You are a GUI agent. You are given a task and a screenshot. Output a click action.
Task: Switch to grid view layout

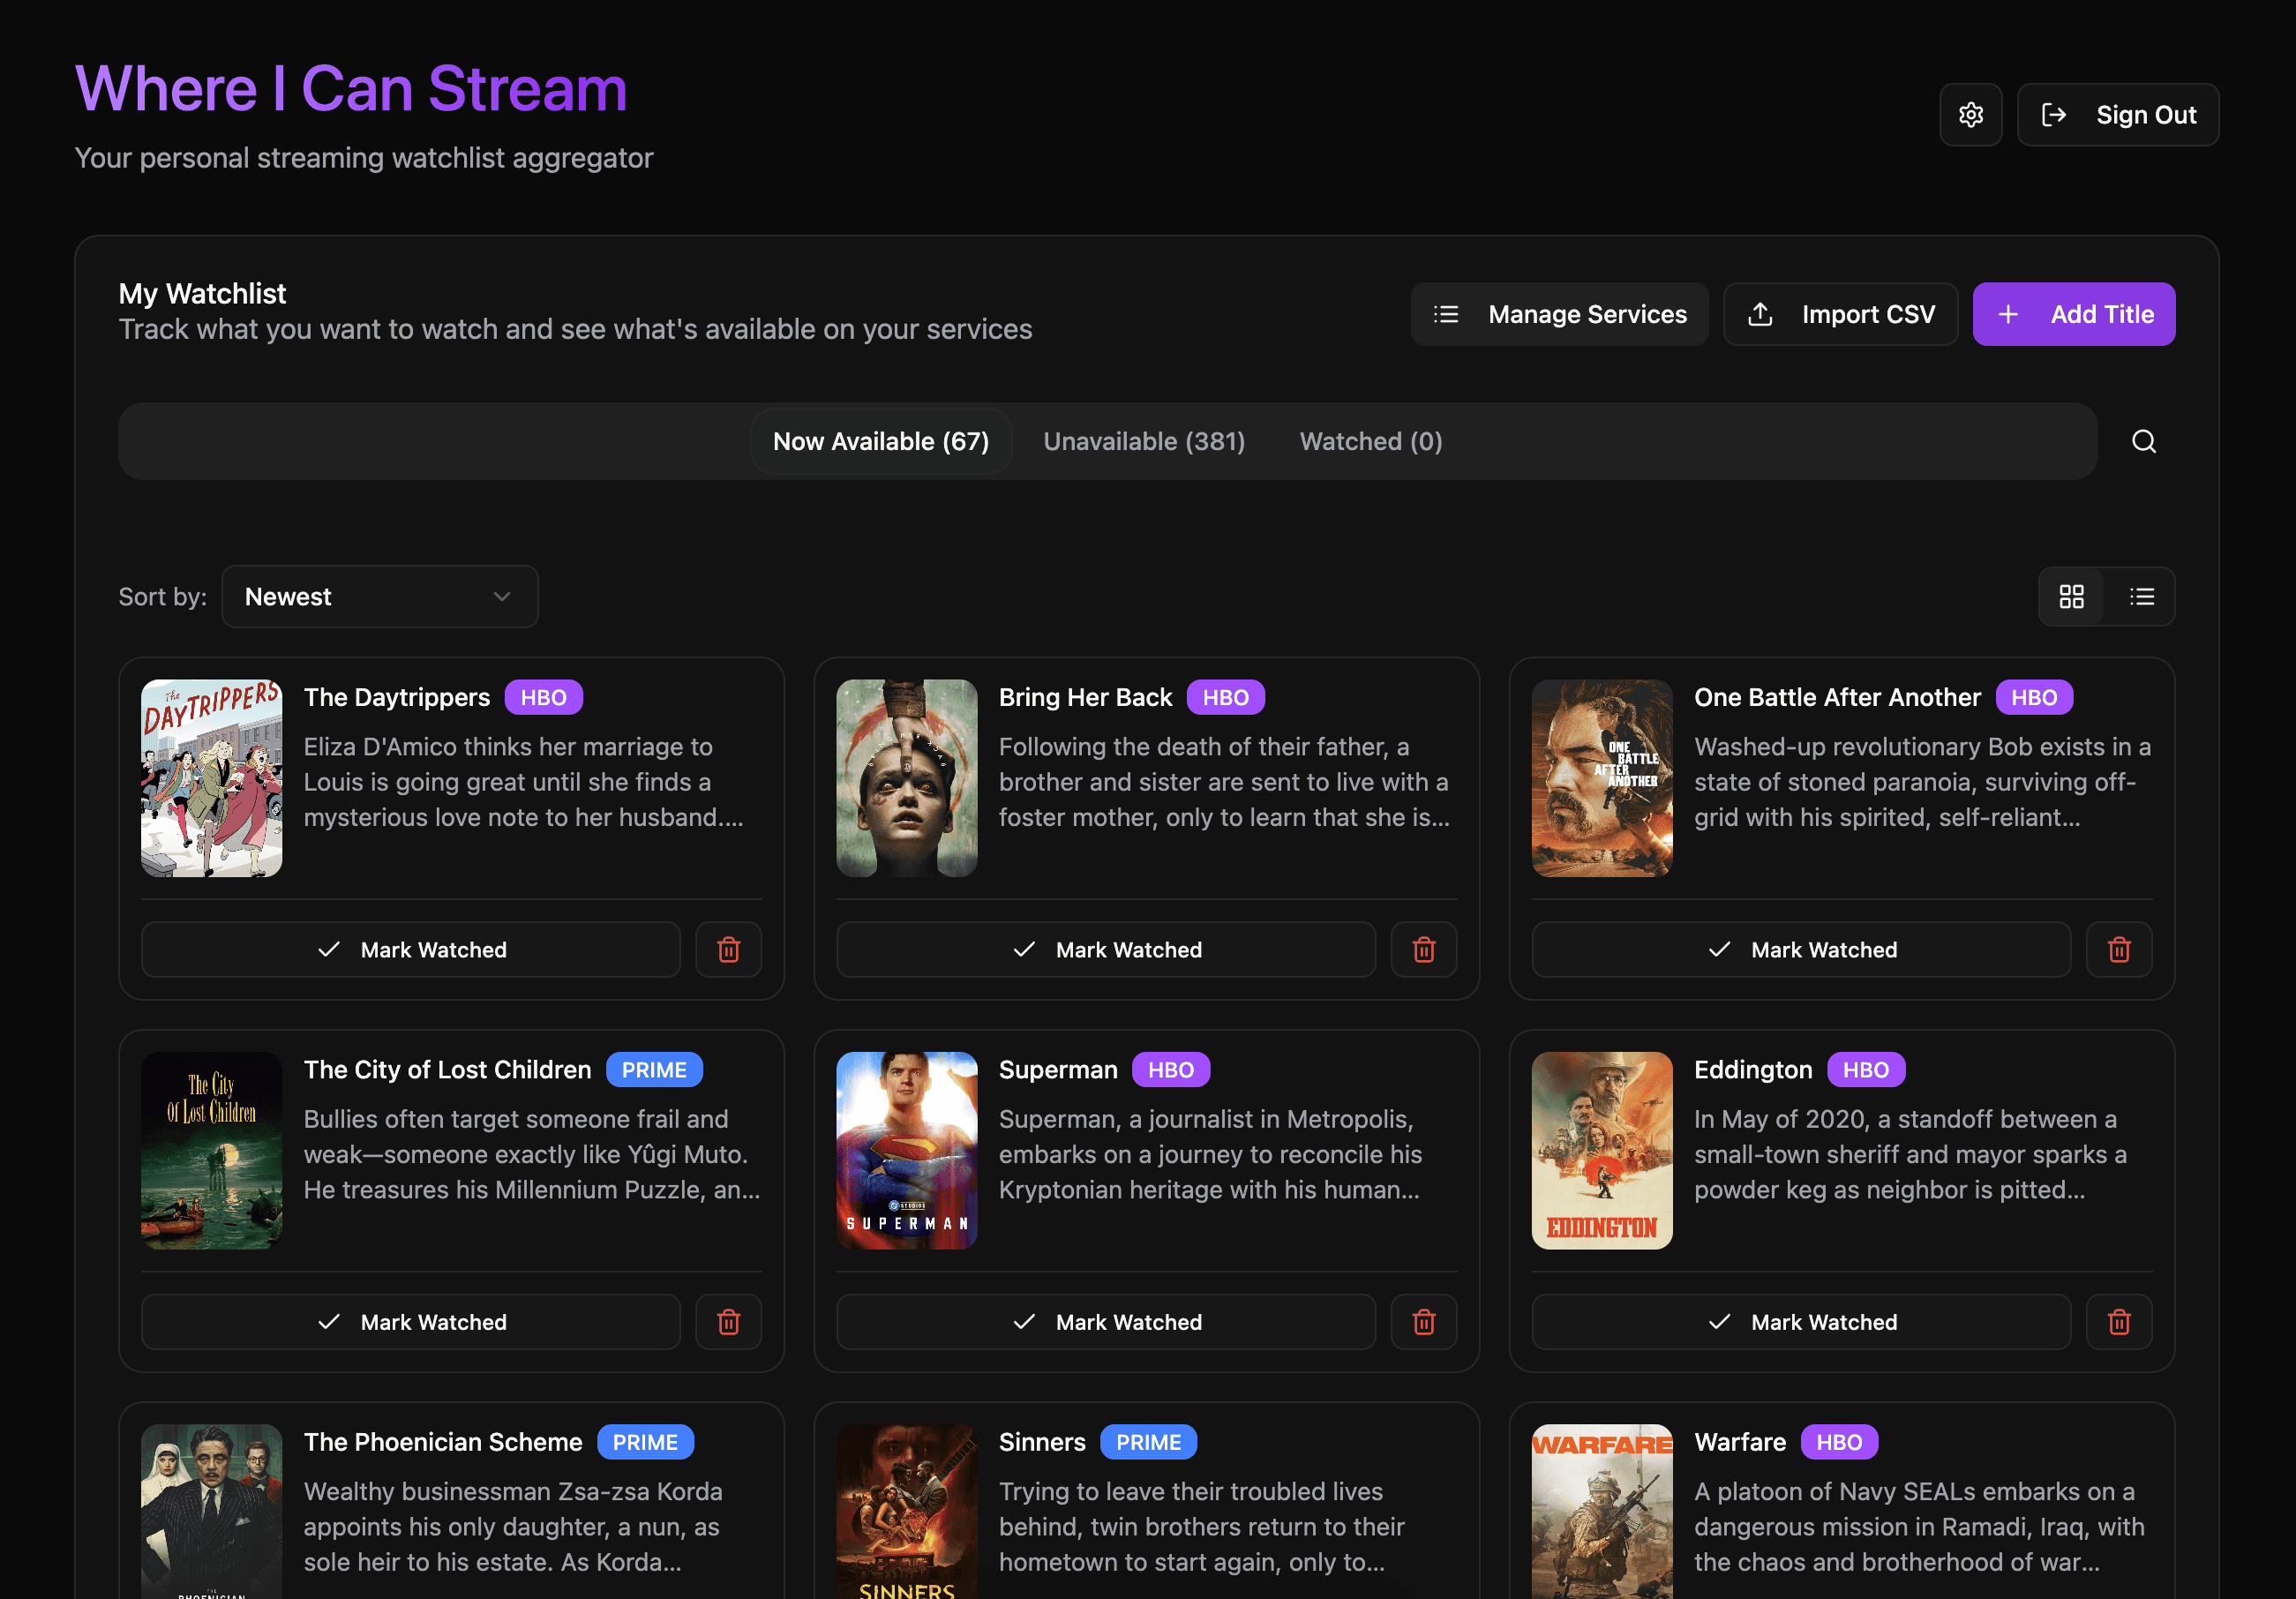tap(2071, 597)
